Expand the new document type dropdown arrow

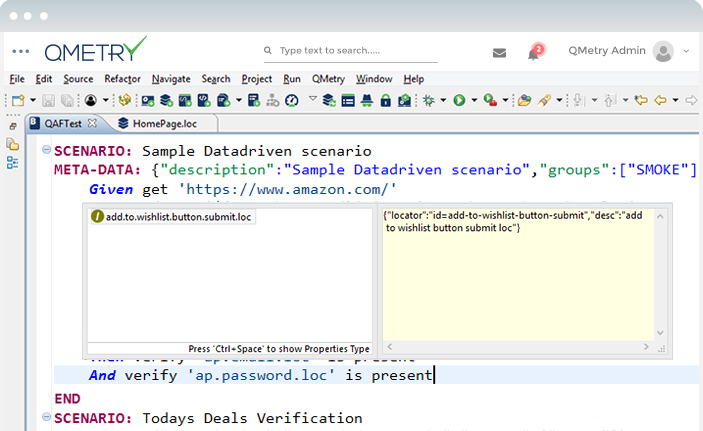tap(239, 100)
